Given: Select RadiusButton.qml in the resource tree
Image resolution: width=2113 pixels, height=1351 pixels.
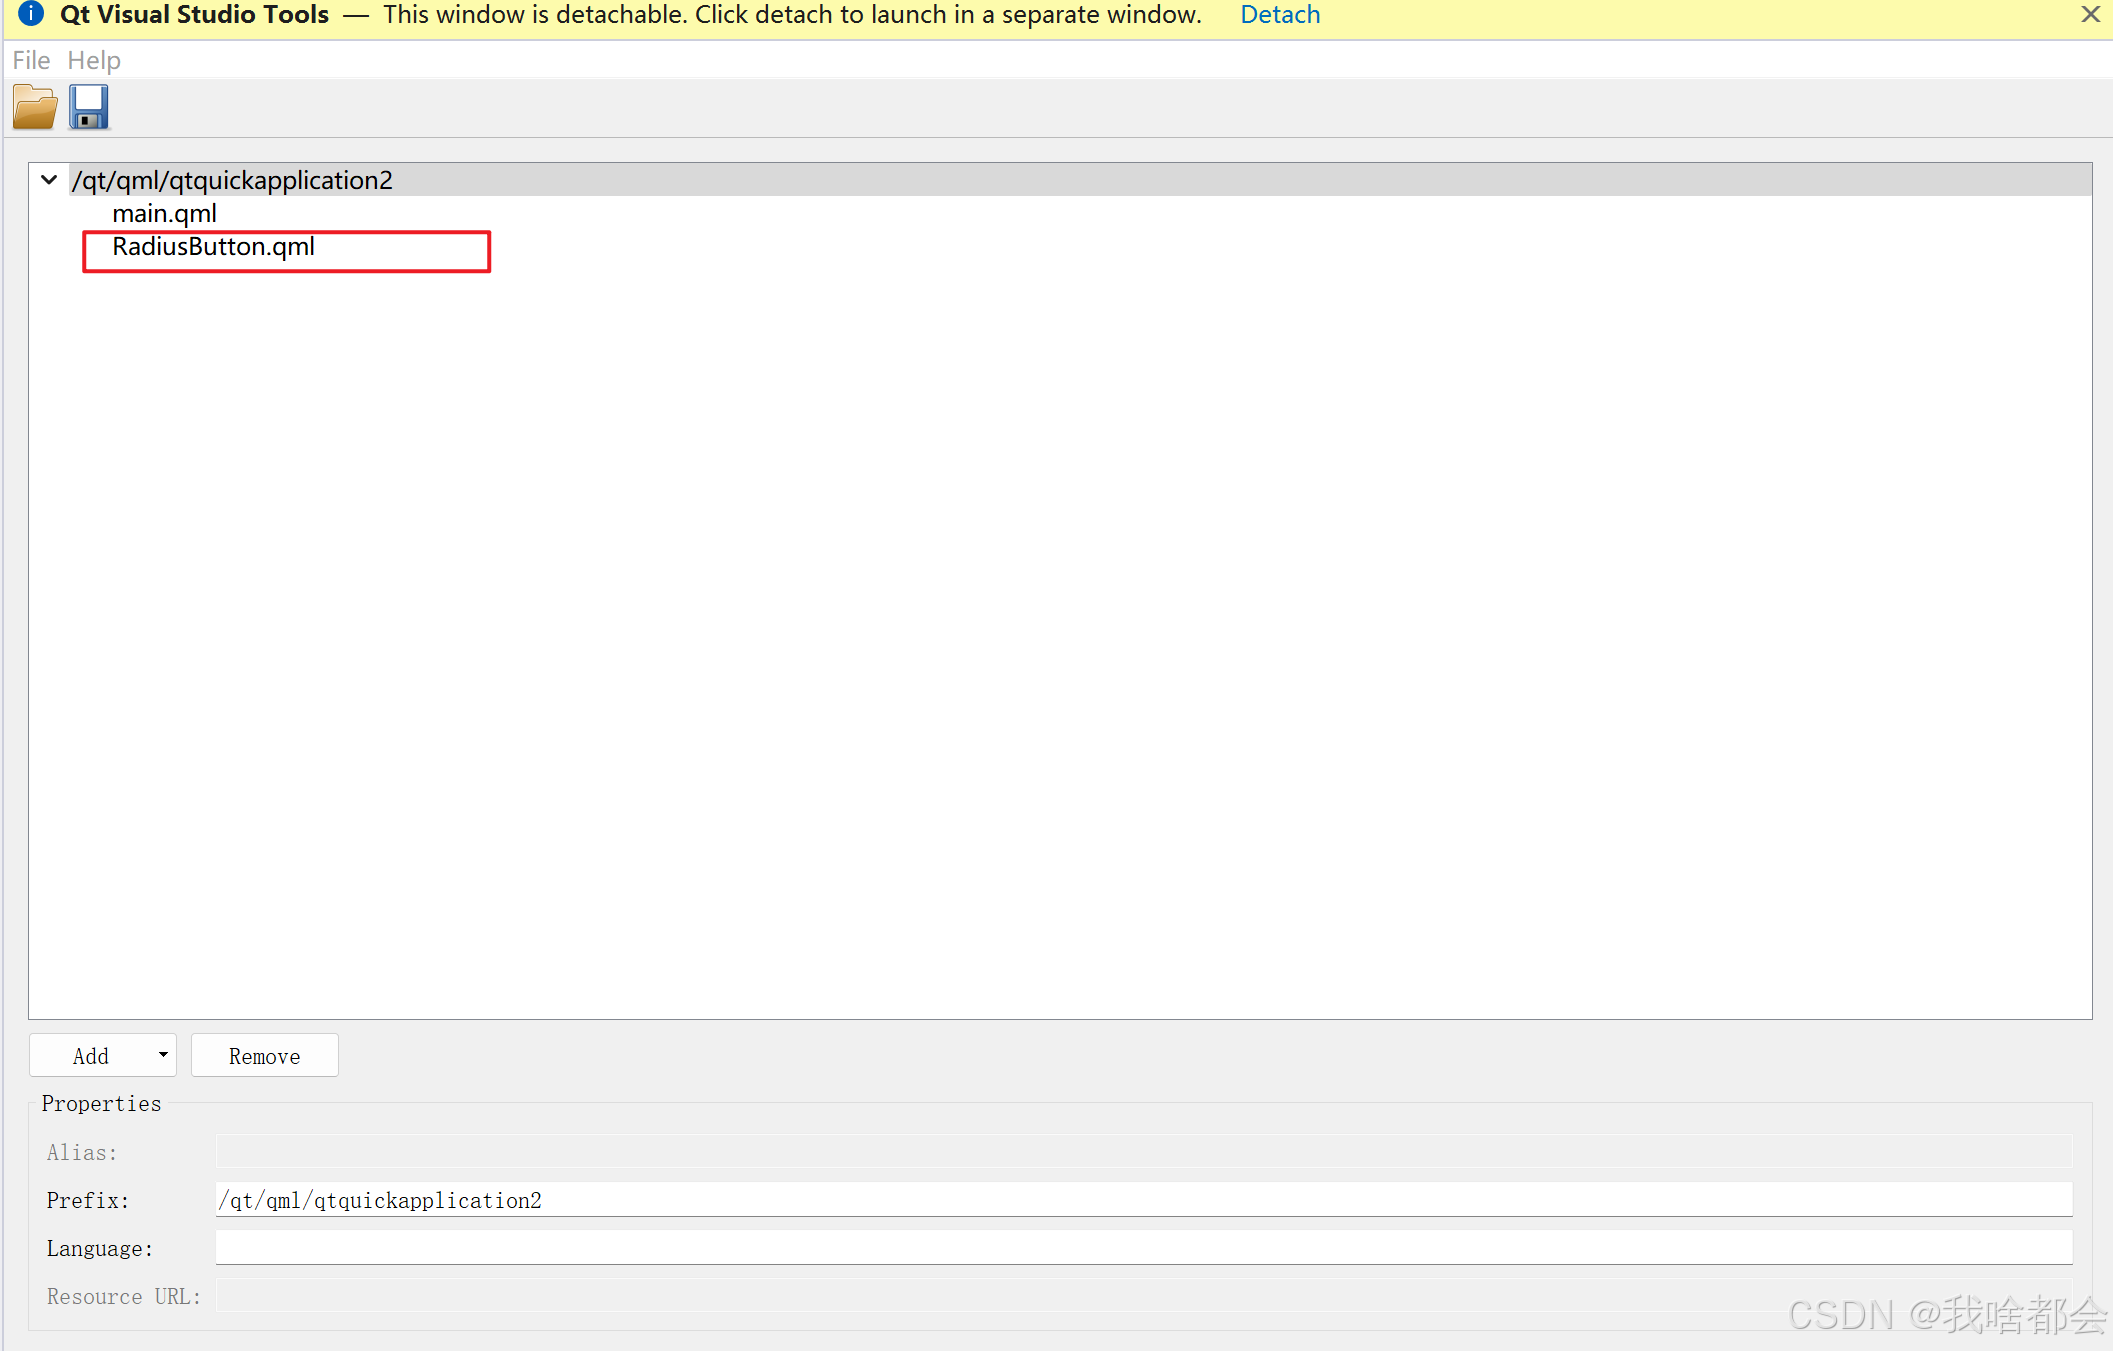Looking at the screenshot, I should tap(213, 247).
